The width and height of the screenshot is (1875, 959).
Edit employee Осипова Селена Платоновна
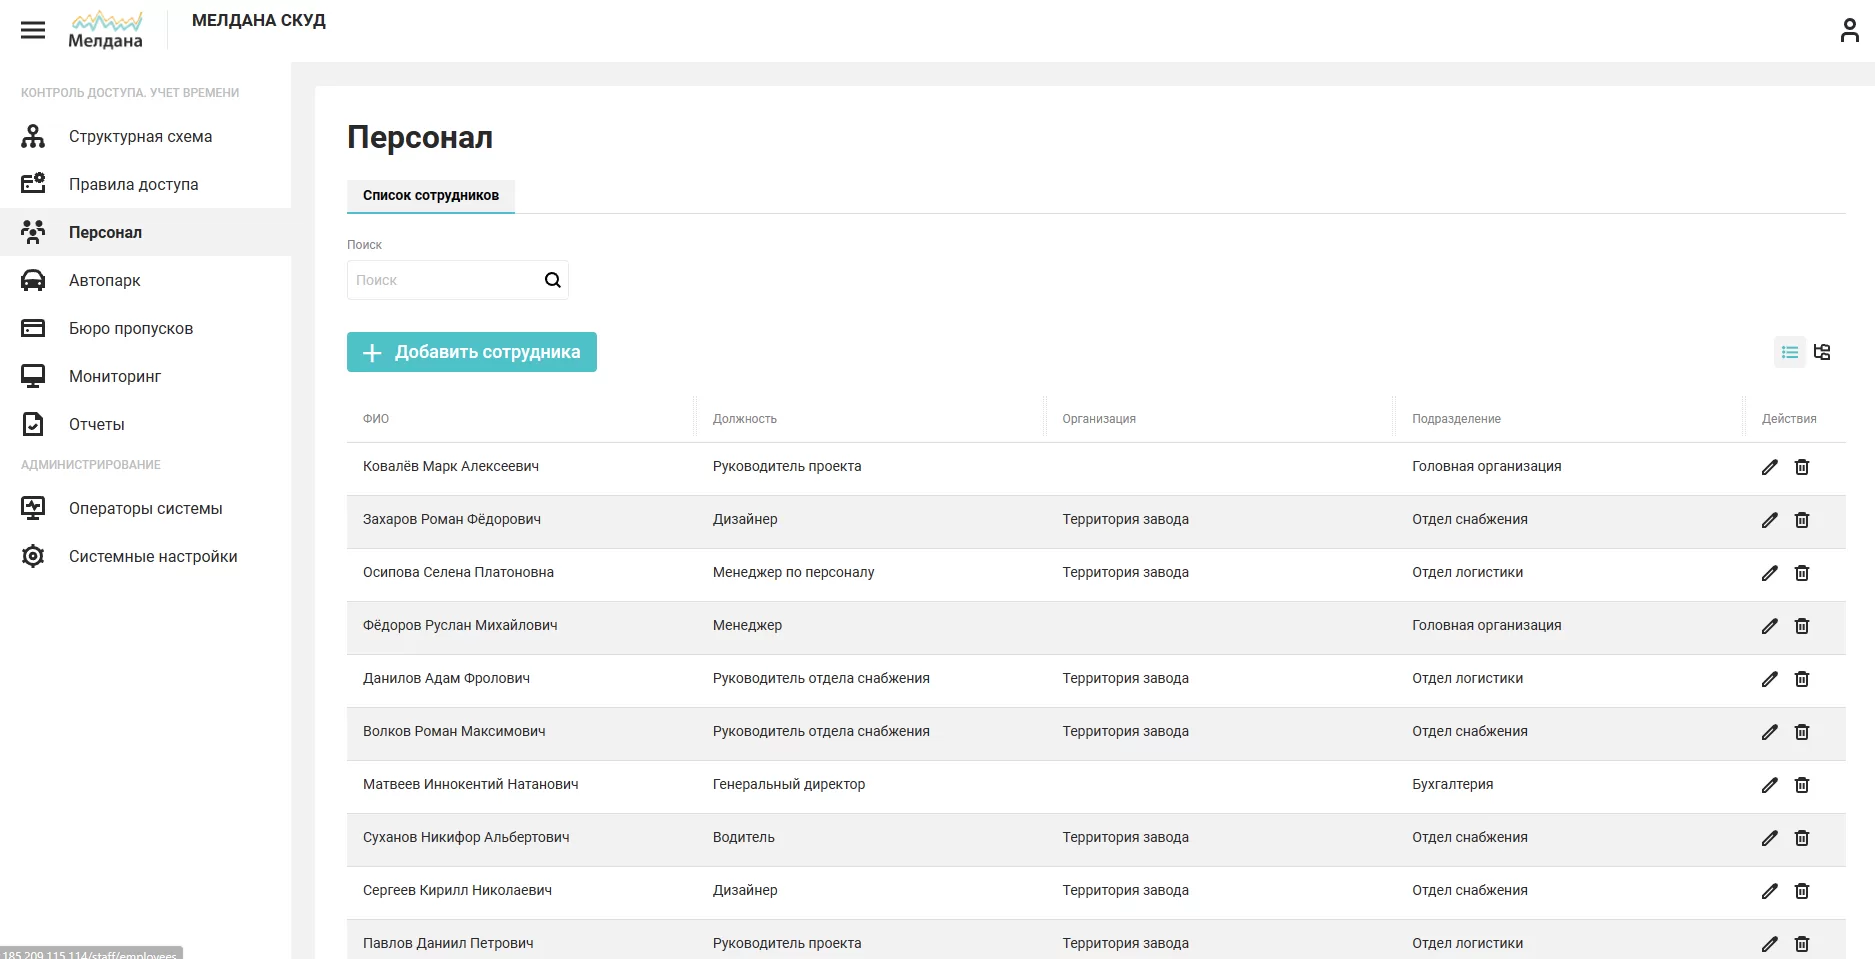1769,573
